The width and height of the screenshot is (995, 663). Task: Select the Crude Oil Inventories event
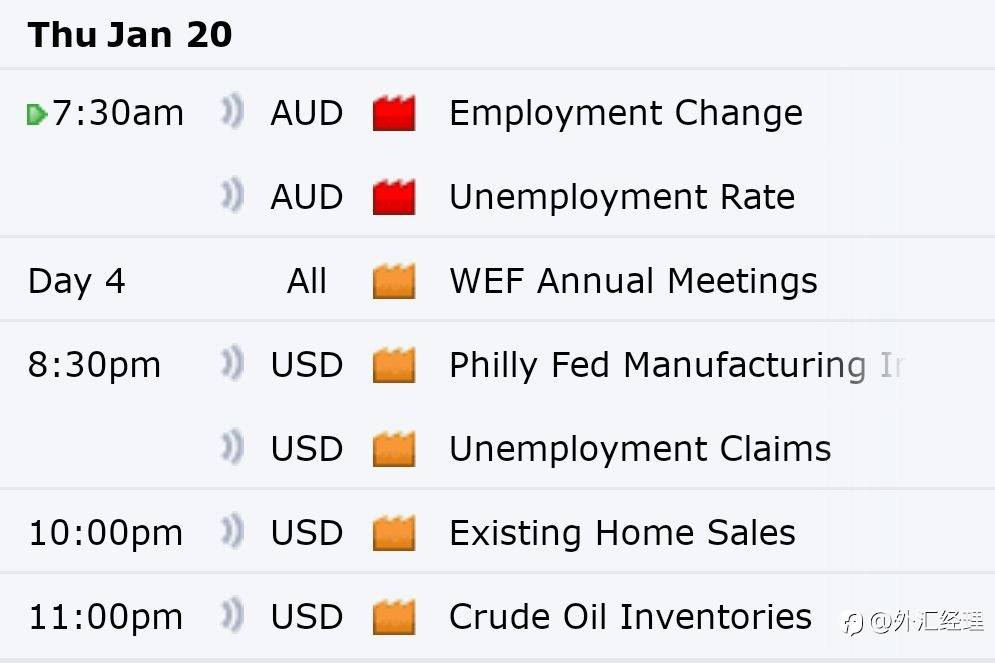click(x=630, y=617)
